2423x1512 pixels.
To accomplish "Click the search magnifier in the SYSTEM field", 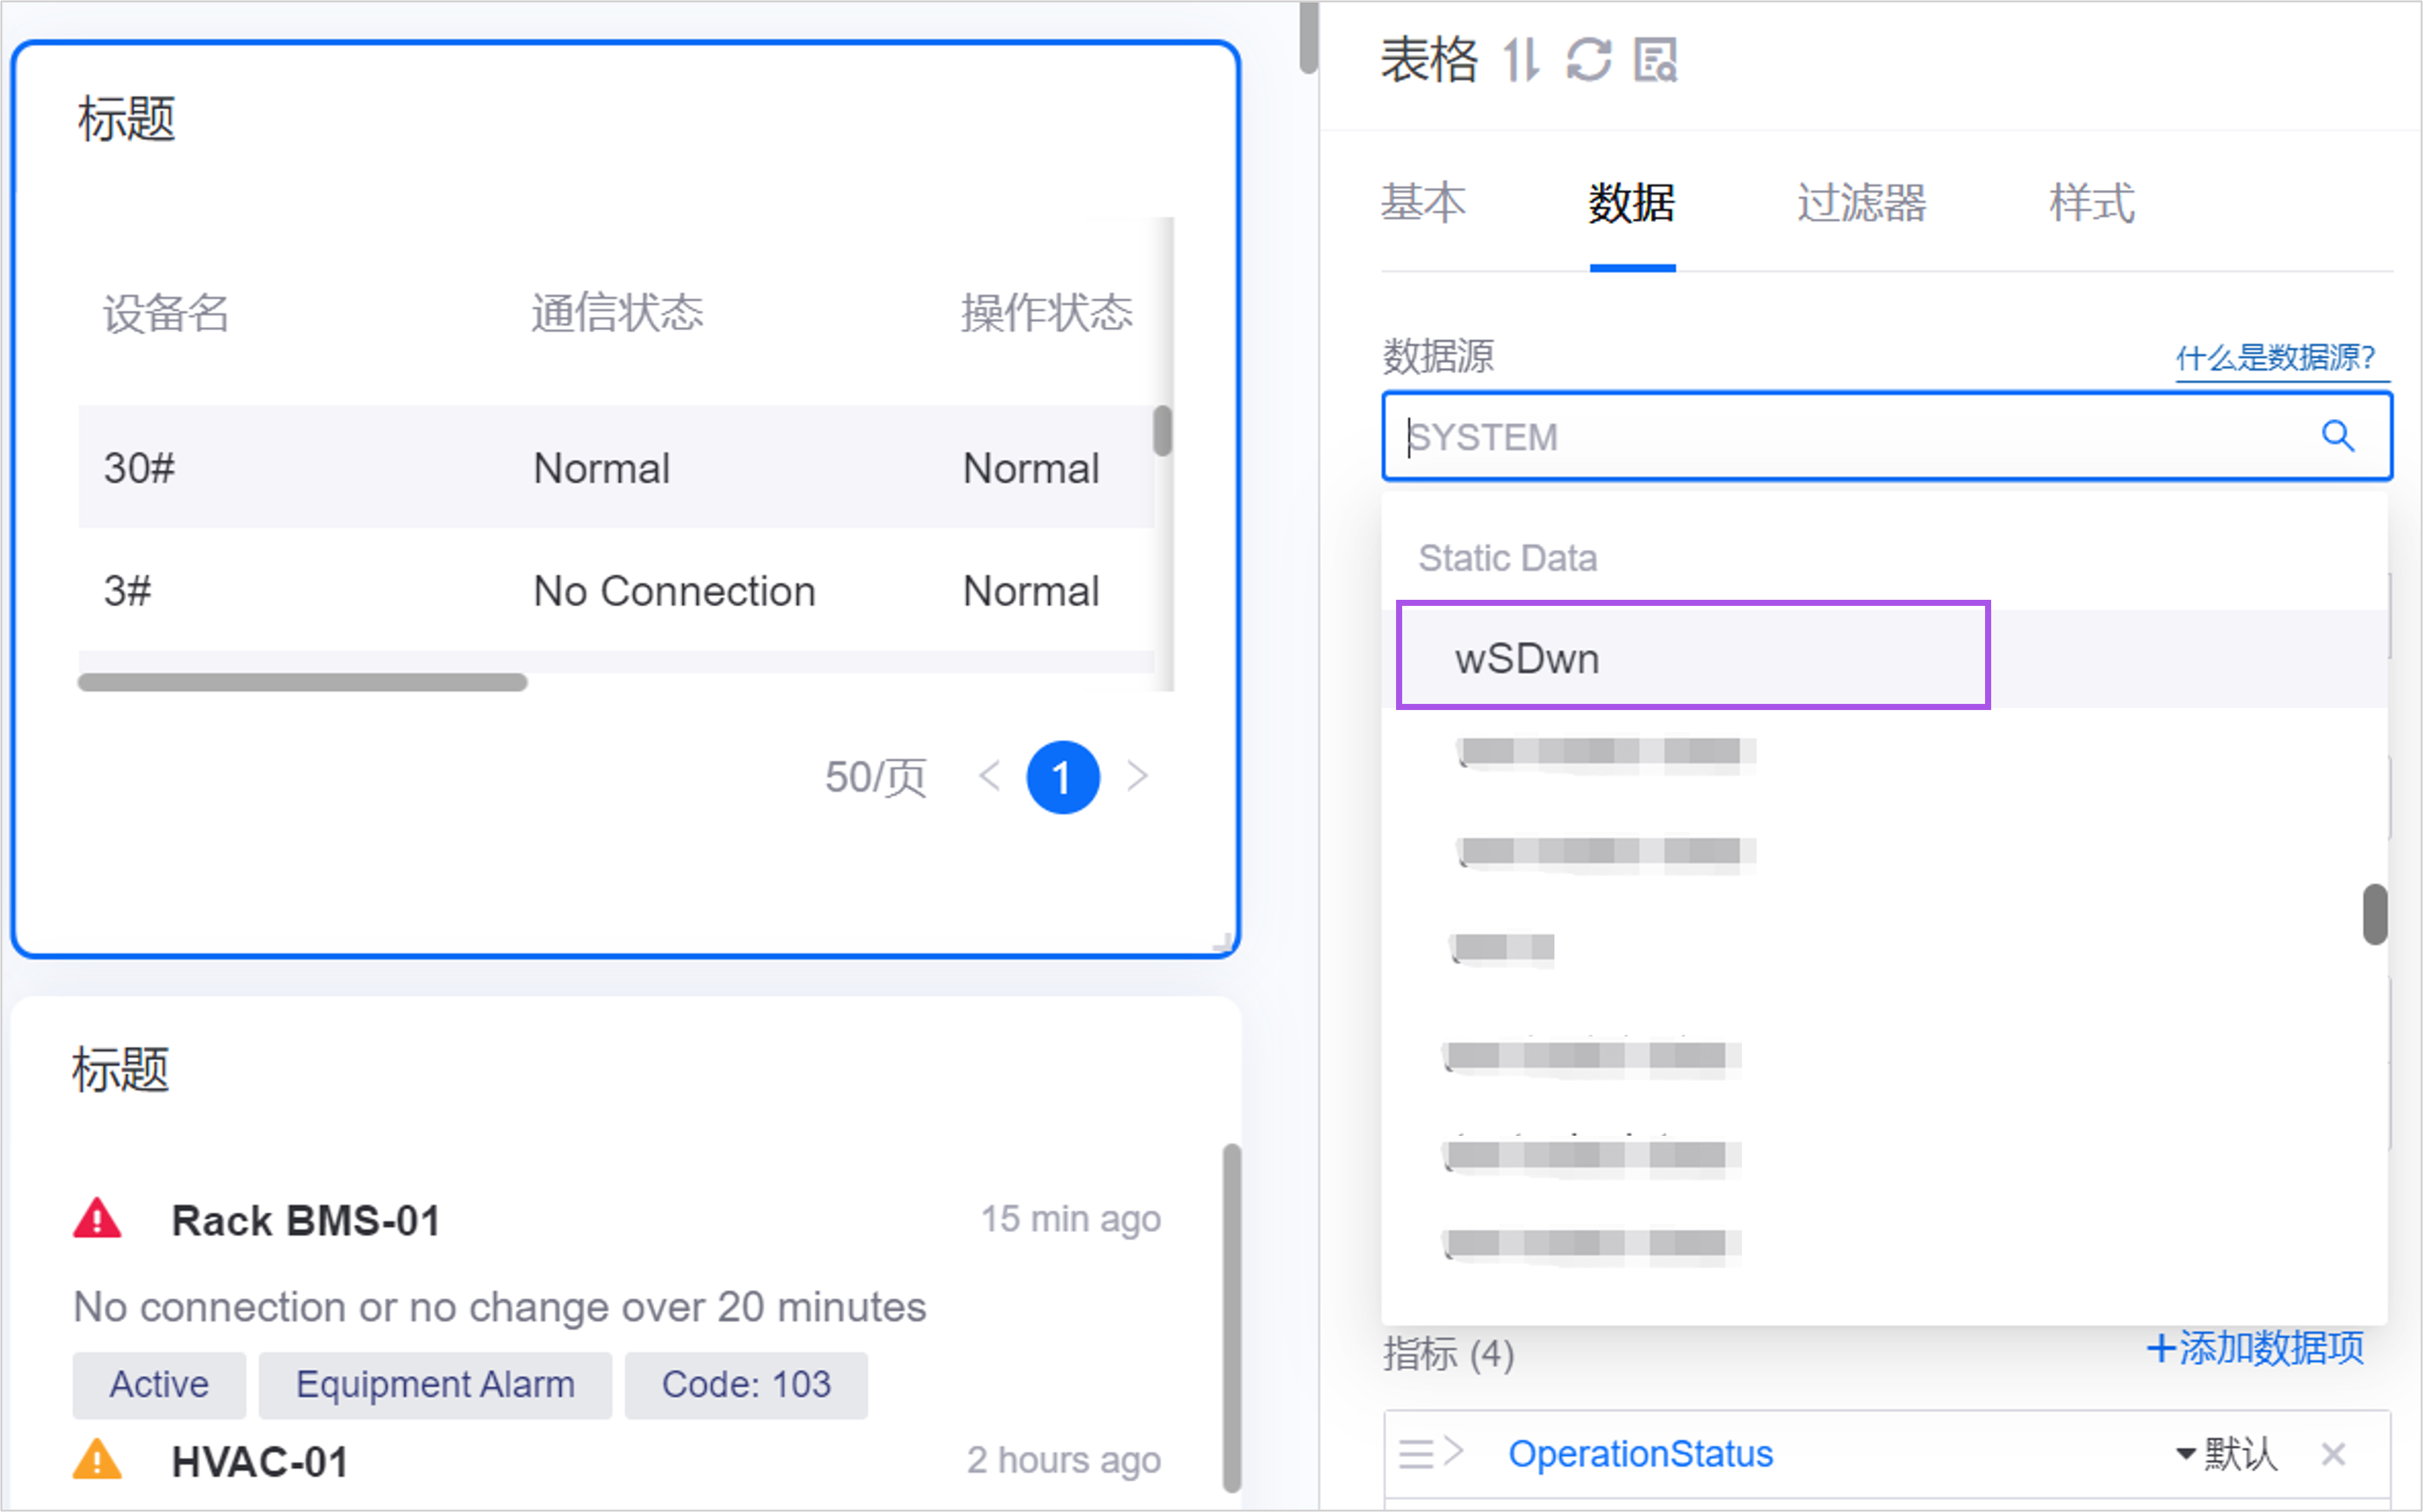I will coord(2337,436).
